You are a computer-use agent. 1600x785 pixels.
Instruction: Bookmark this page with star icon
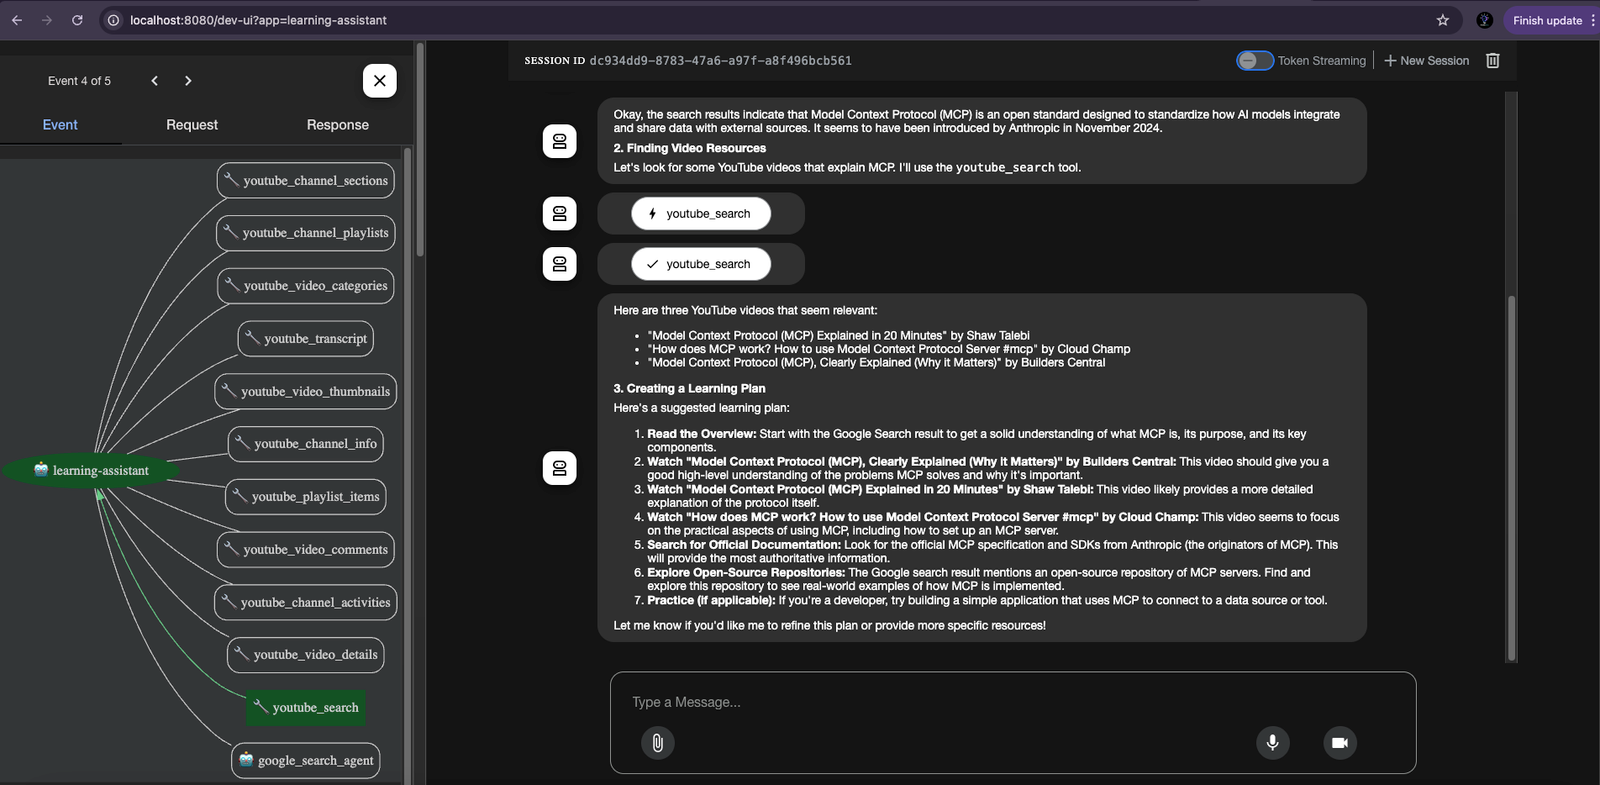pos(1442,20)
